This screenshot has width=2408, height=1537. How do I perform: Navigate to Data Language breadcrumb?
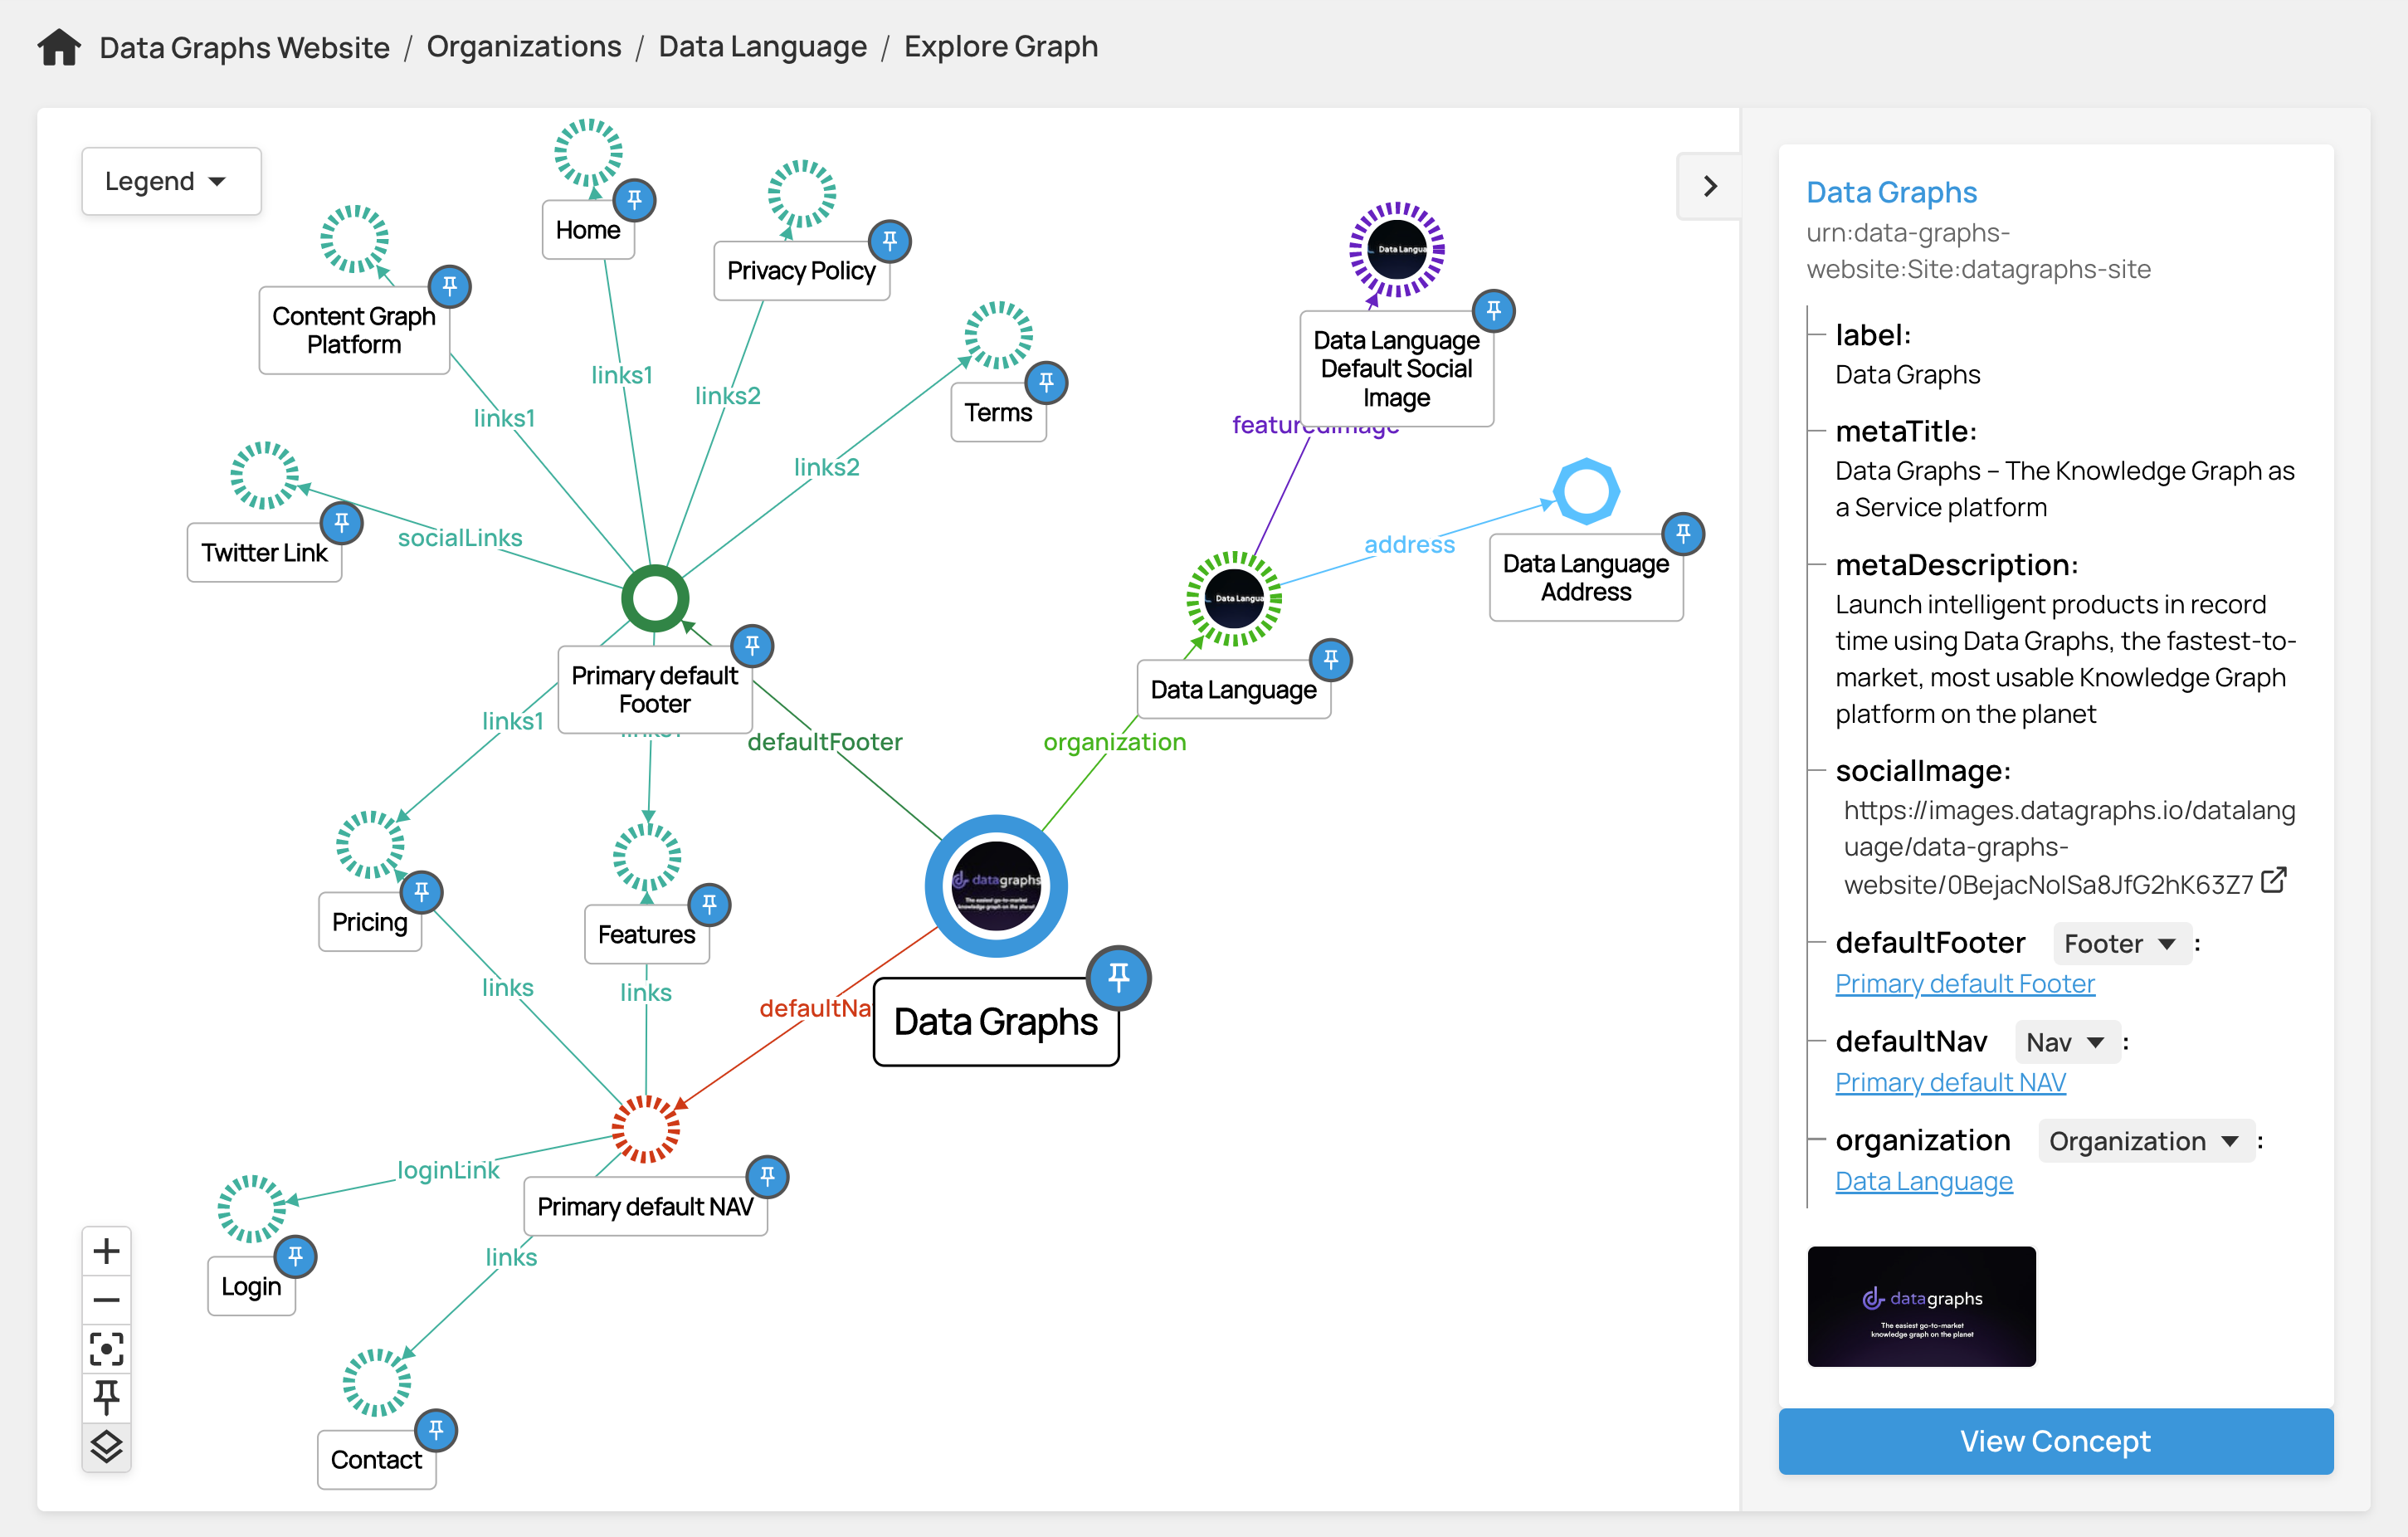pyautogui.click(x=762, y=47)
